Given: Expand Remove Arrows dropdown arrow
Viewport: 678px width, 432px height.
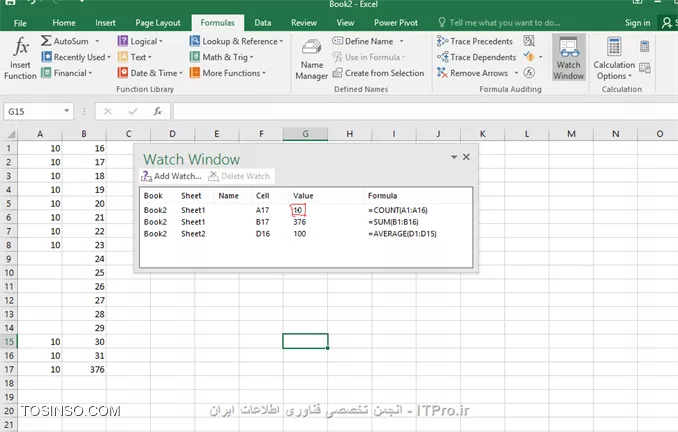Looking at the screenshot, I should [x=516, y=73].
